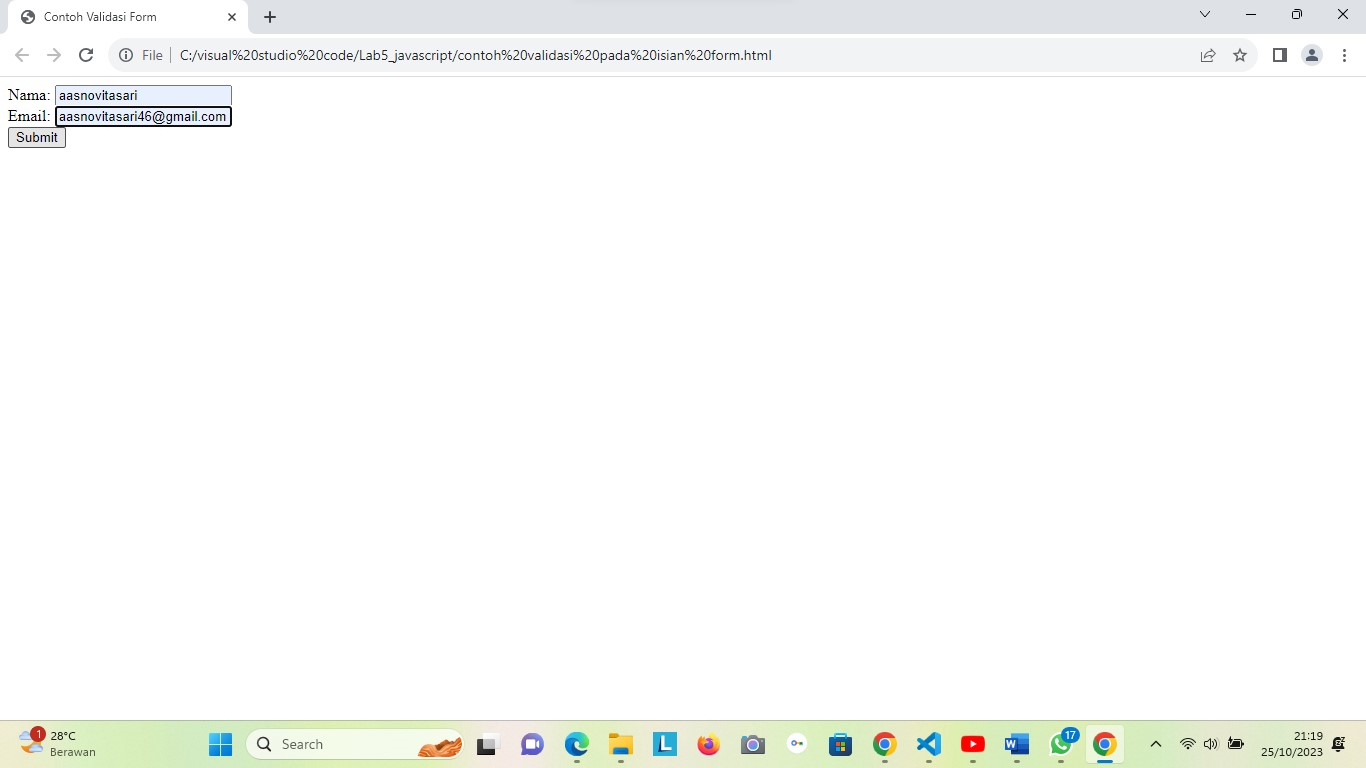Expand hidden icons in the system tray
This screenshot has width=1366, height=768.
[x=1155, y=744]
